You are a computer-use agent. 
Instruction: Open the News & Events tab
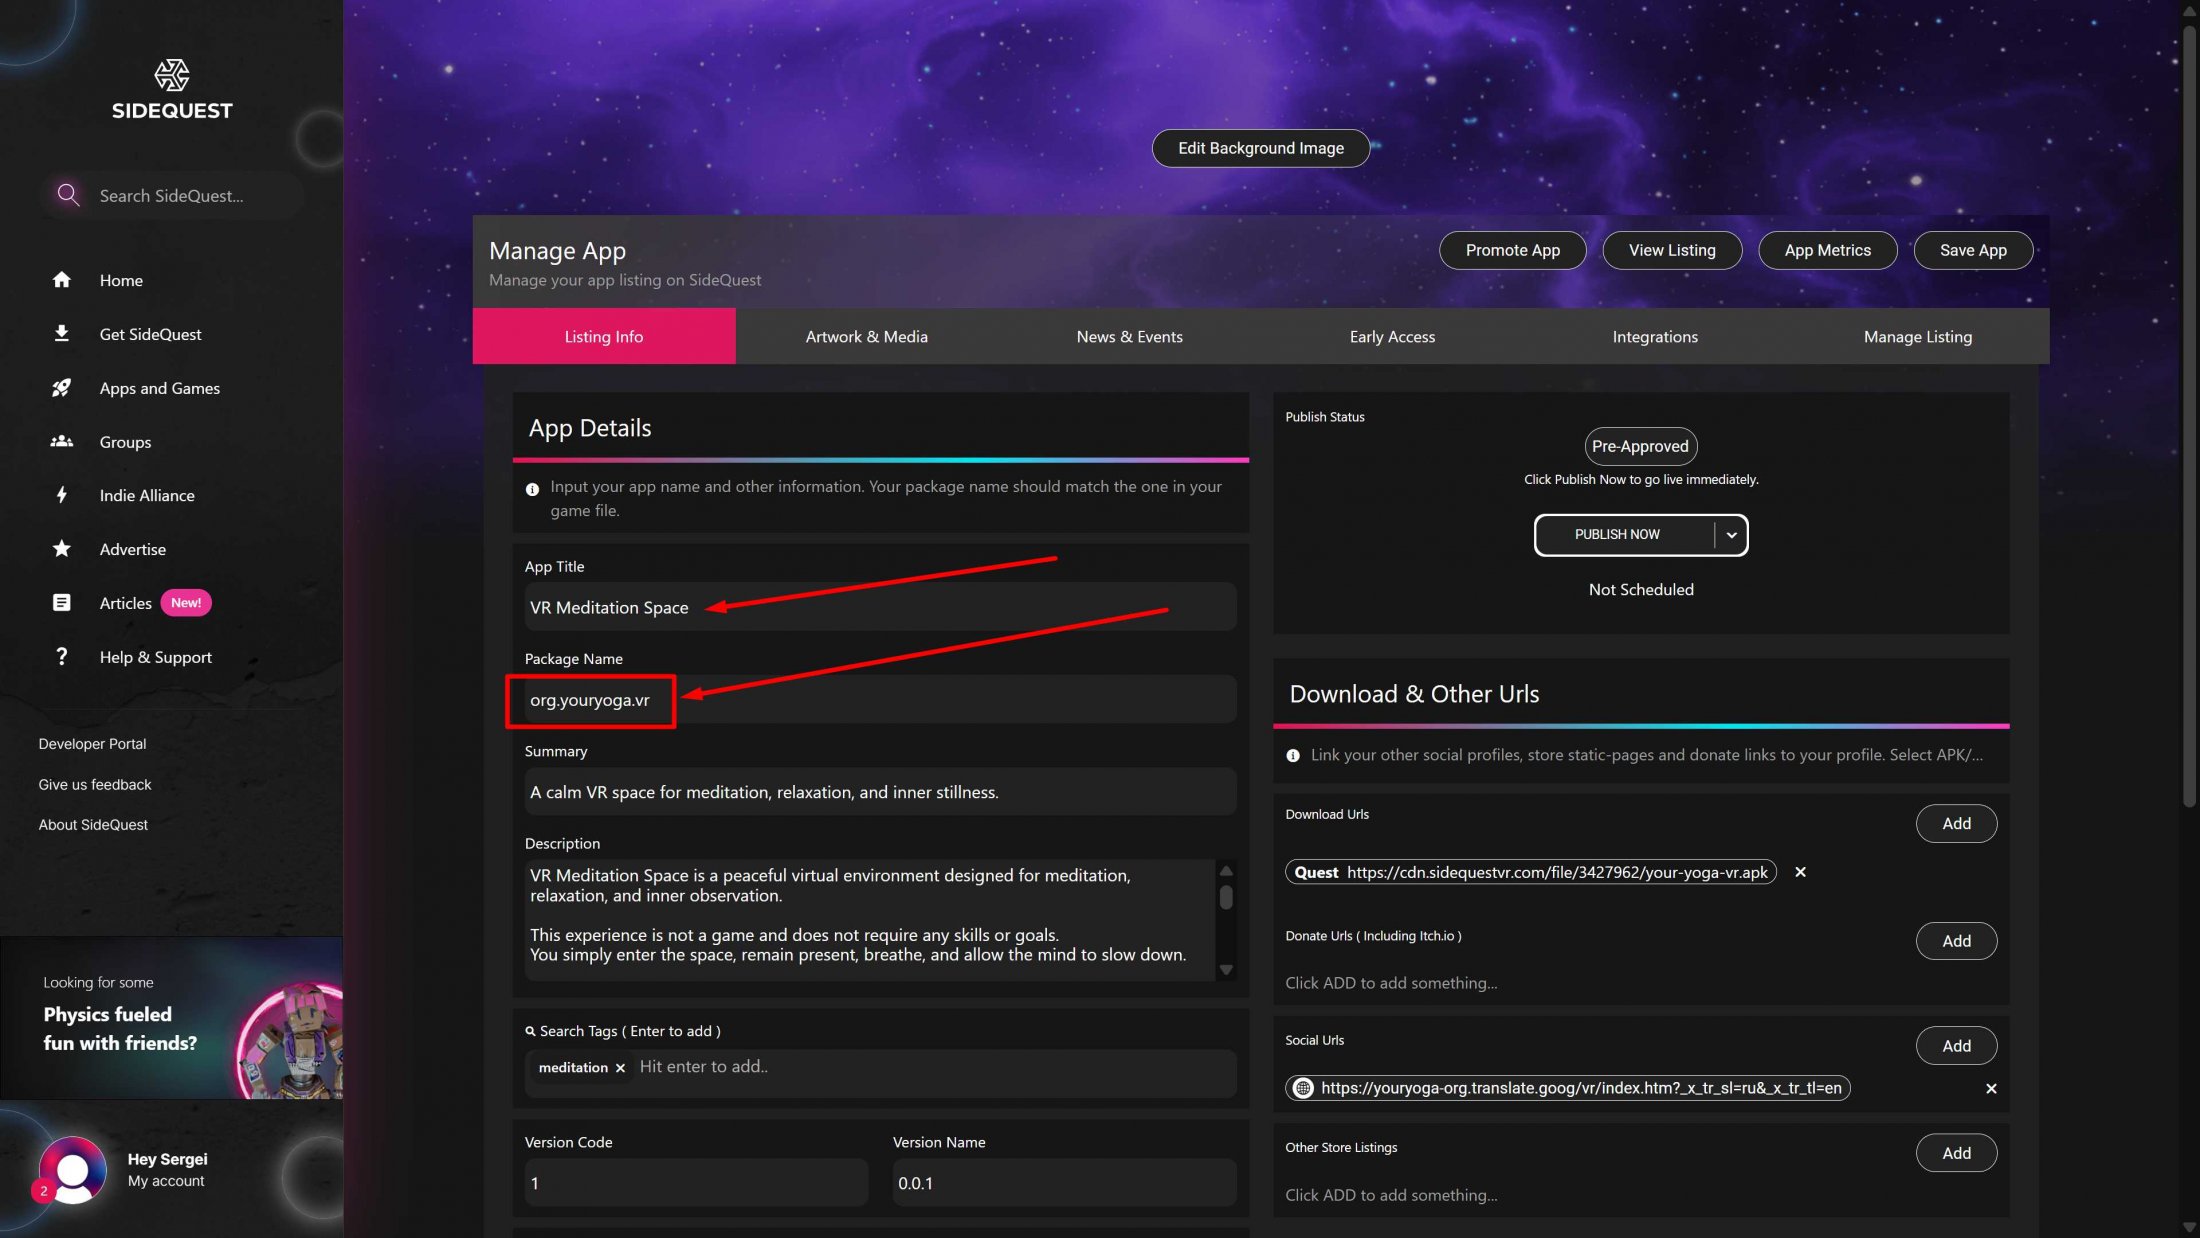tap(1129, 336)
